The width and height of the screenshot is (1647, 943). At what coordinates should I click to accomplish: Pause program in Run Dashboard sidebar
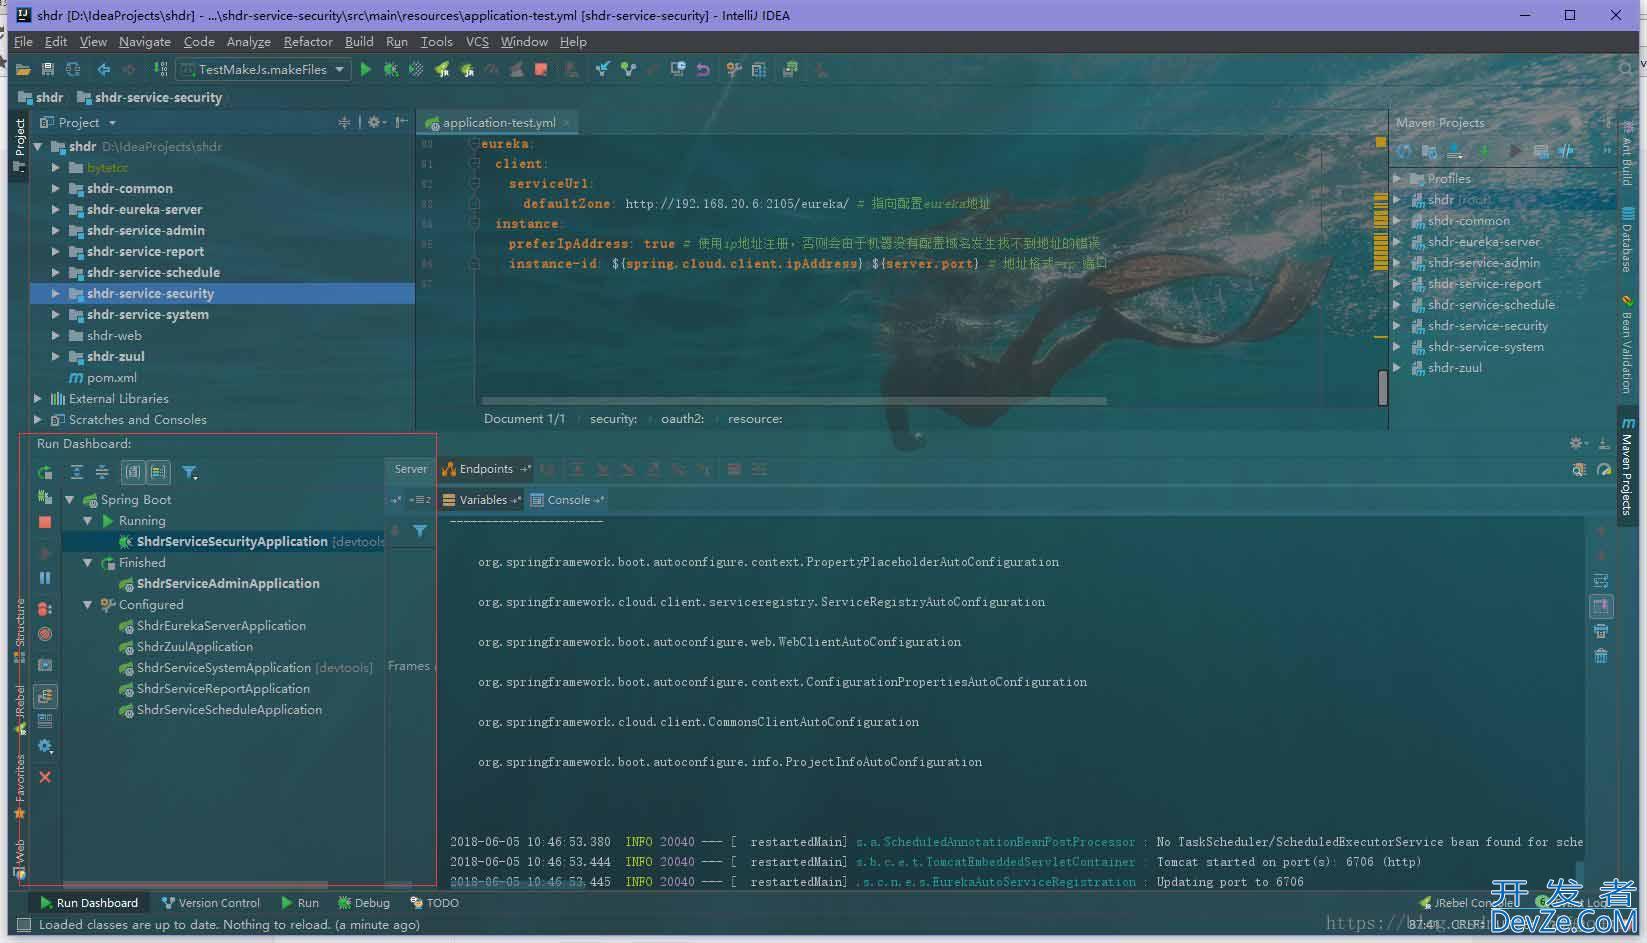(x=45, y=578)
